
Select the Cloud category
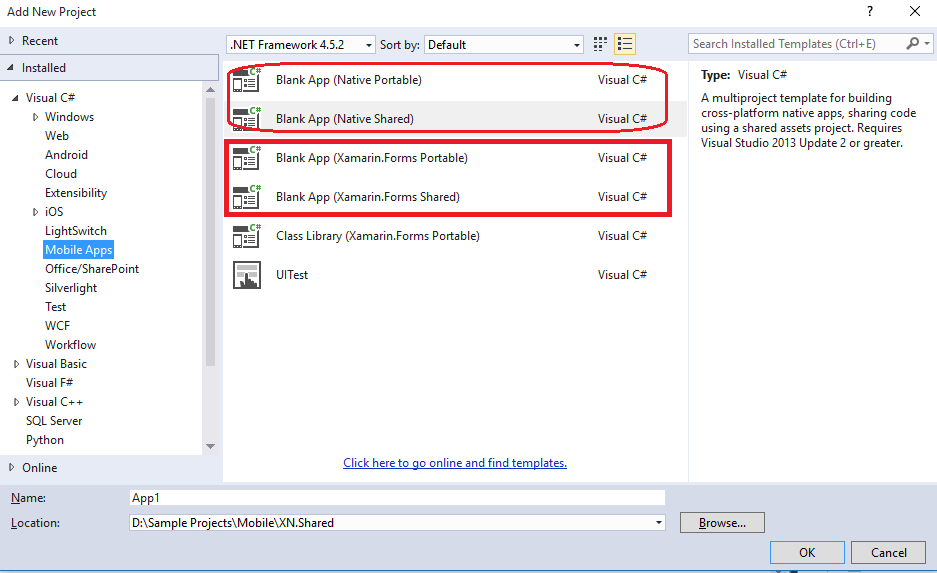(x=61, y=174)
